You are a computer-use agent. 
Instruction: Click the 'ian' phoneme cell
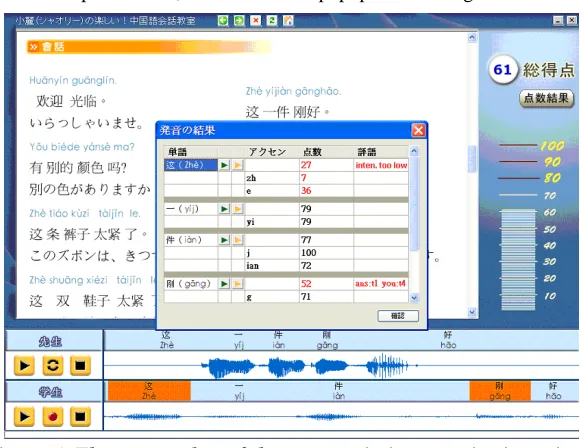[272, 266]
